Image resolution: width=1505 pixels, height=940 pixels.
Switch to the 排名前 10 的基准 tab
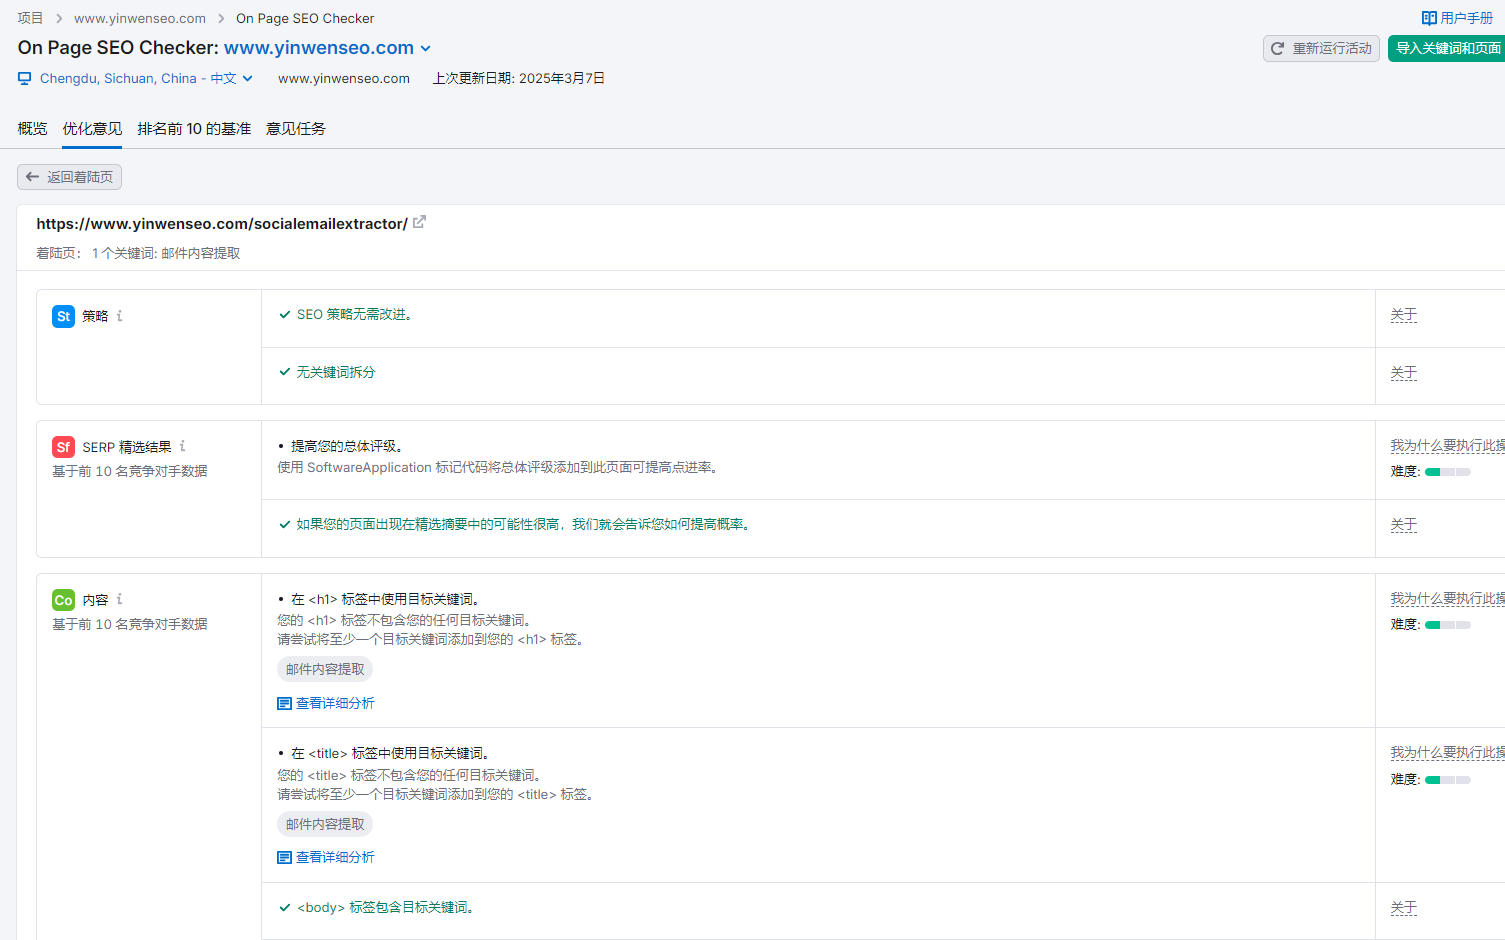(194, 128)
